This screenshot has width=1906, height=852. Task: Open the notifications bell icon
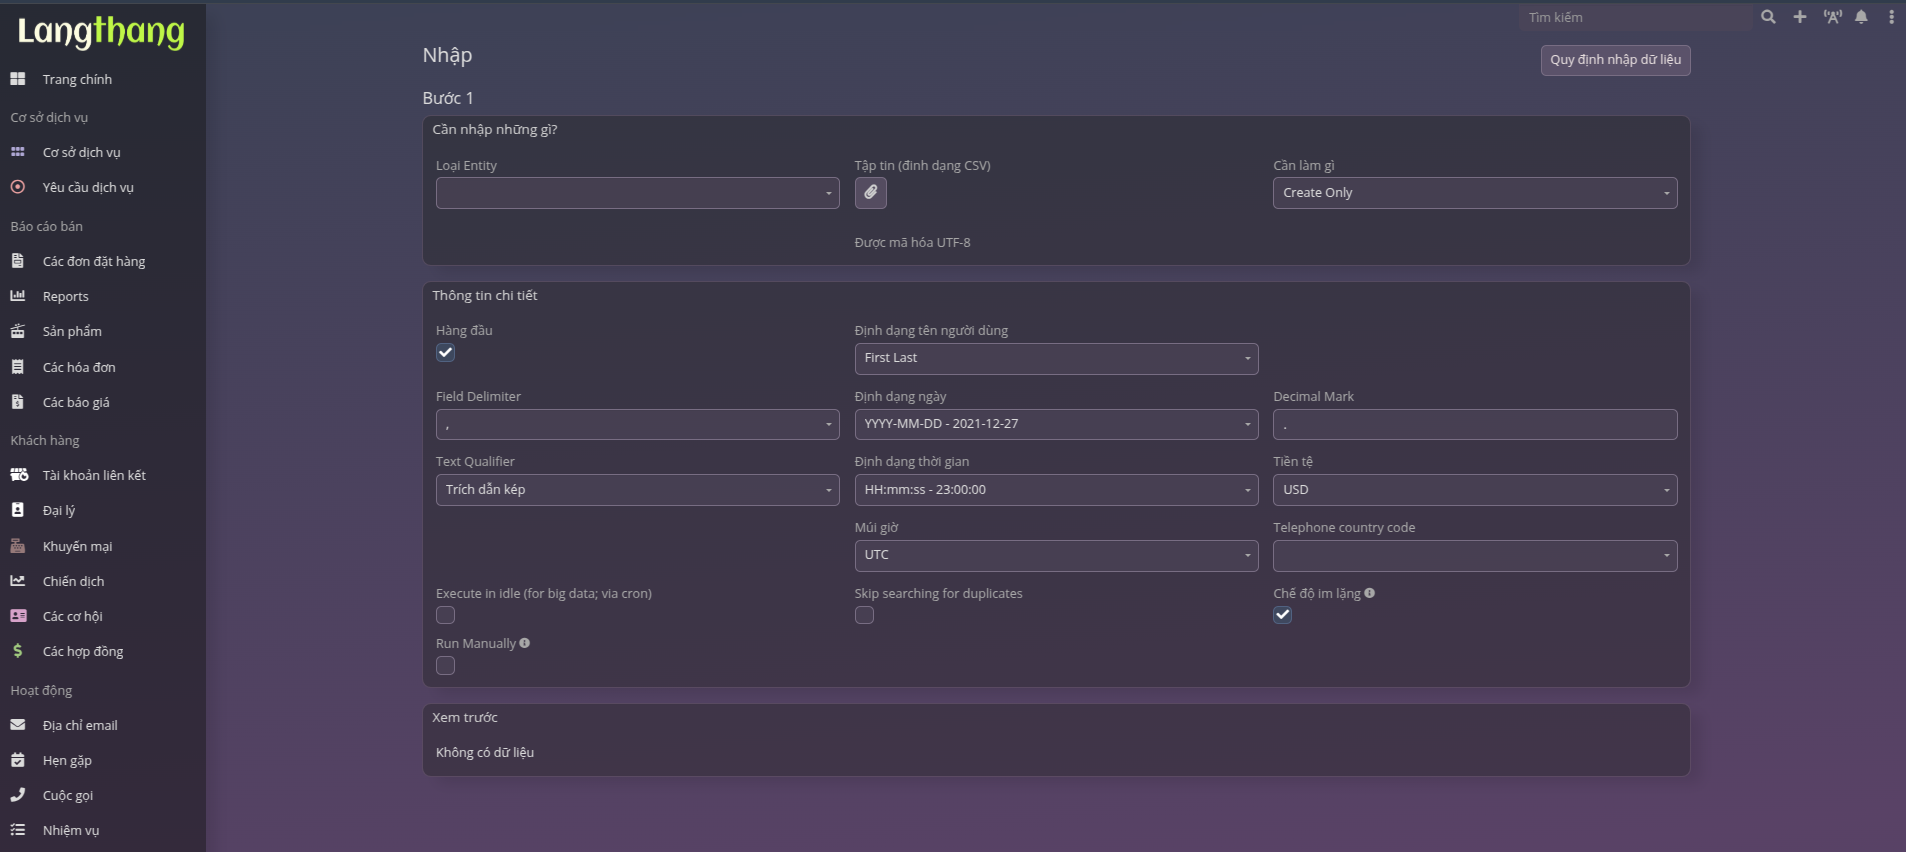pos(1861,17)
